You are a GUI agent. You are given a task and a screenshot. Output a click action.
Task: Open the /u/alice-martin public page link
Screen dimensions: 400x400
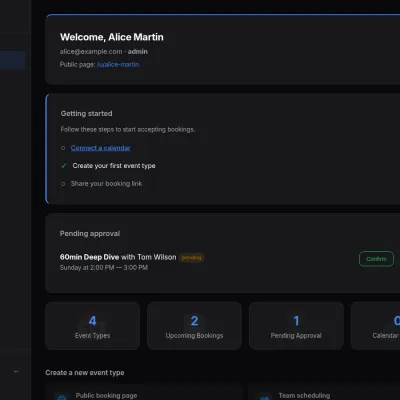pos(118,65)
